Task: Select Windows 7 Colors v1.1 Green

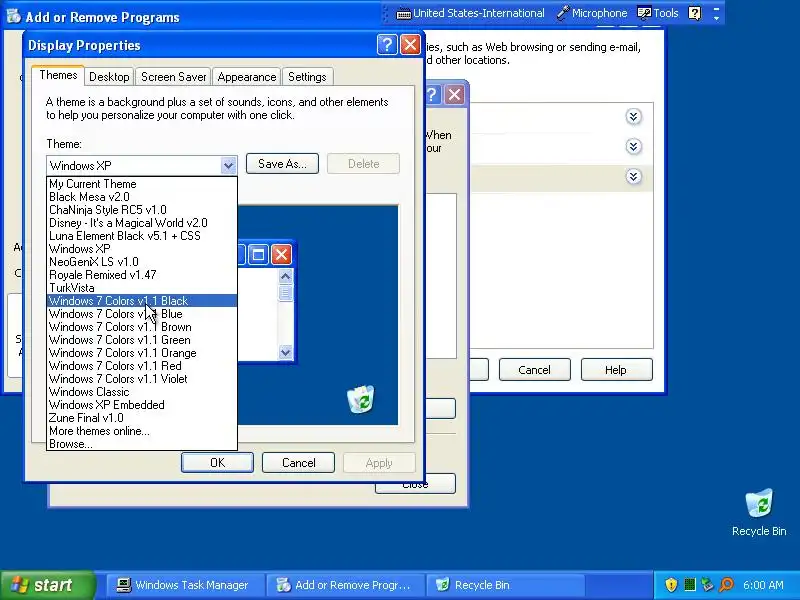Action: [142, 340]
